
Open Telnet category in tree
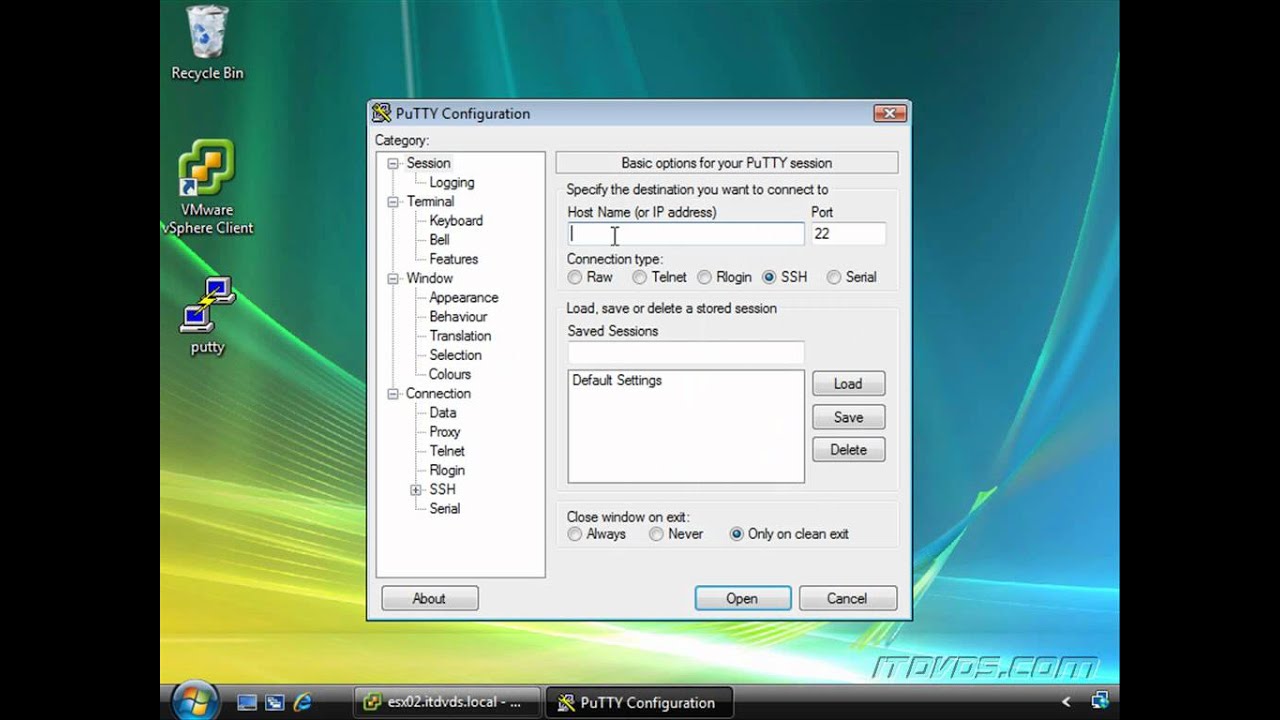[x=447, y=450]
